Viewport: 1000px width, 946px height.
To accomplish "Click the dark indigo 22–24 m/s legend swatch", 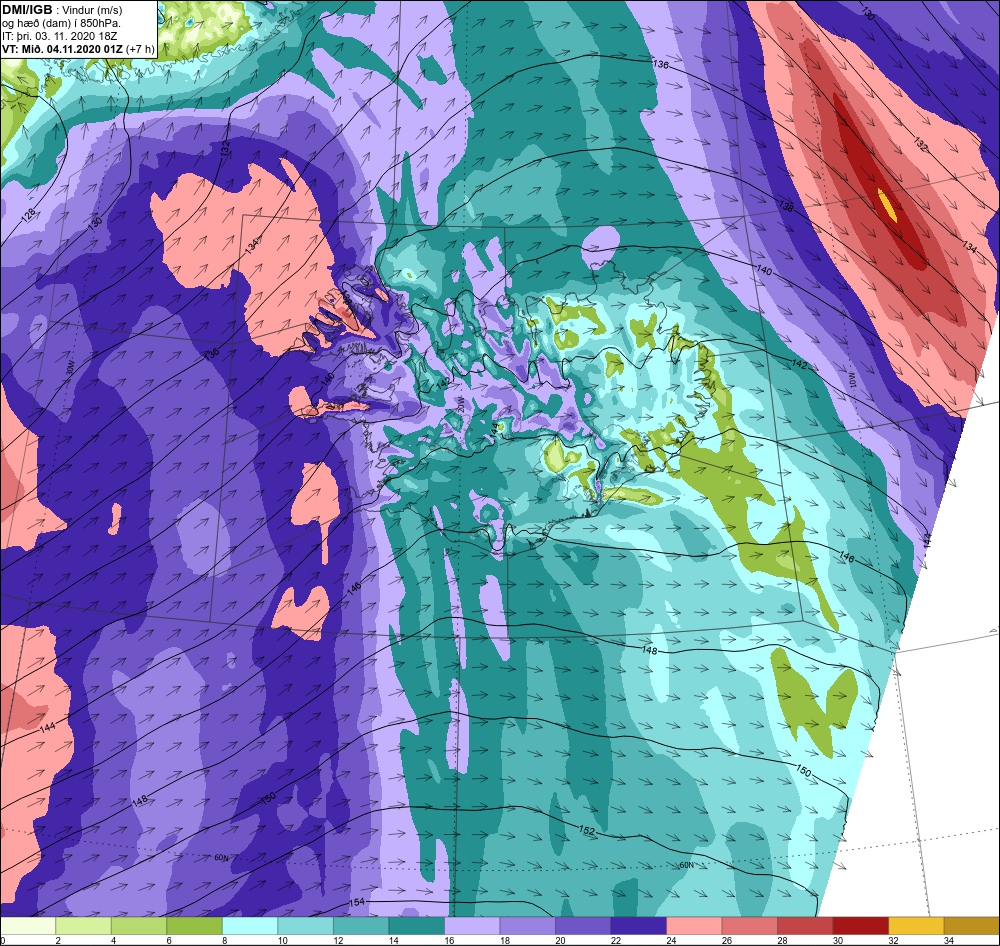I will [x=638, y=926].
